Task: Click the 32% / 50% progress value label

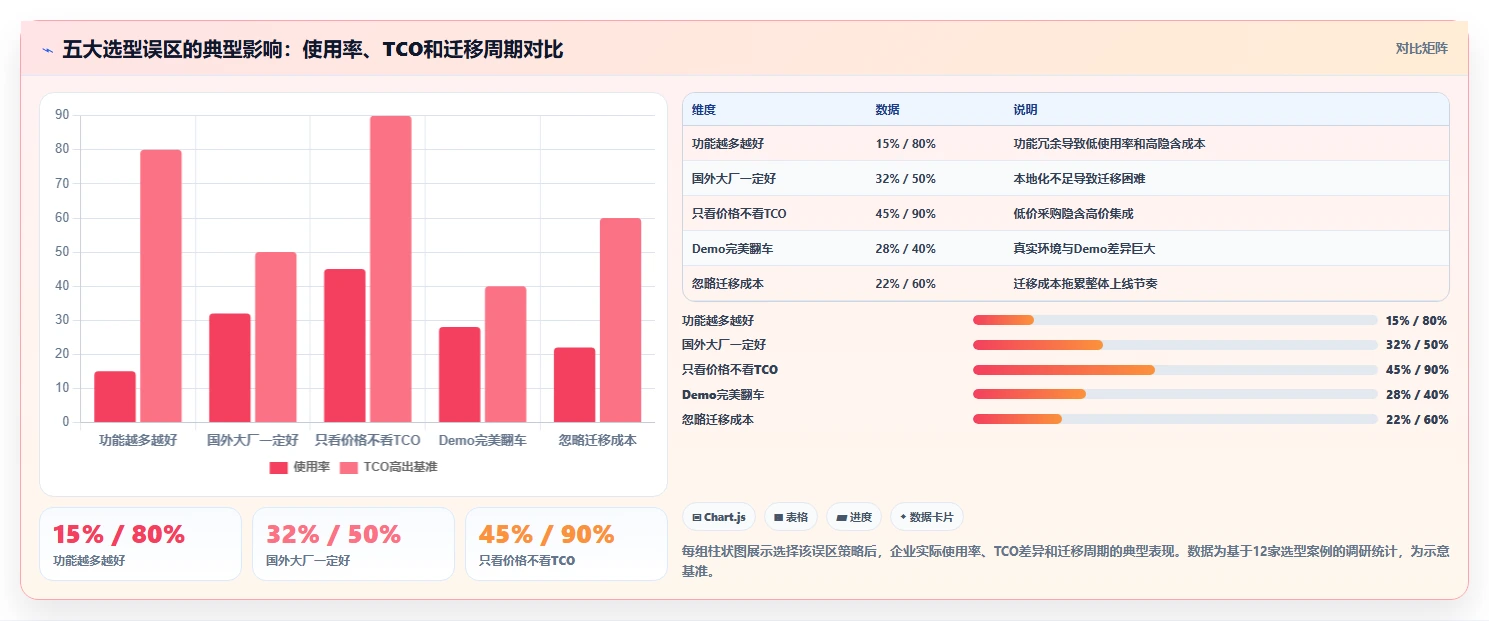Action: click(1417, 345)
